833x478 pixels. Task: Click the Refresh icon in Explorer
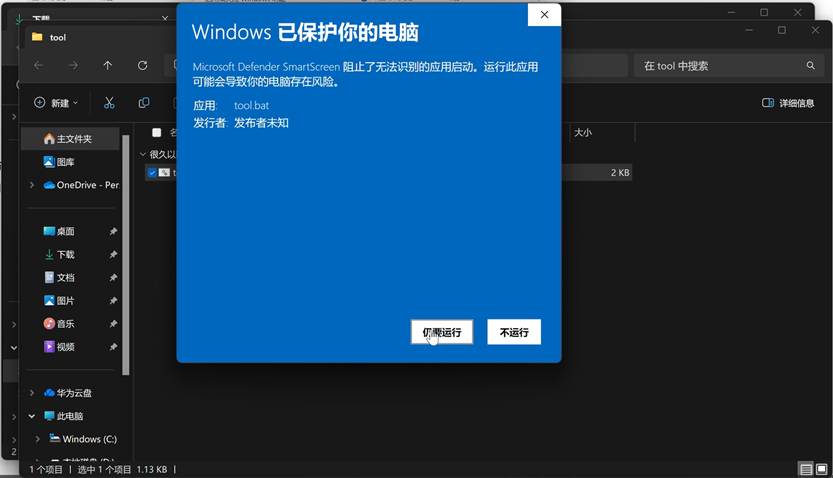tap(142, 66)
